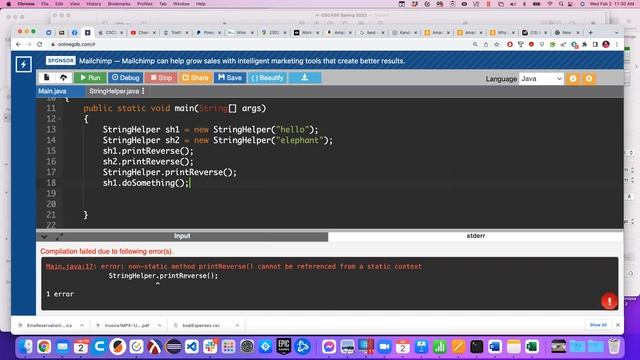
Task: Open Chrome tab search chevron
Action: (616, 32)
